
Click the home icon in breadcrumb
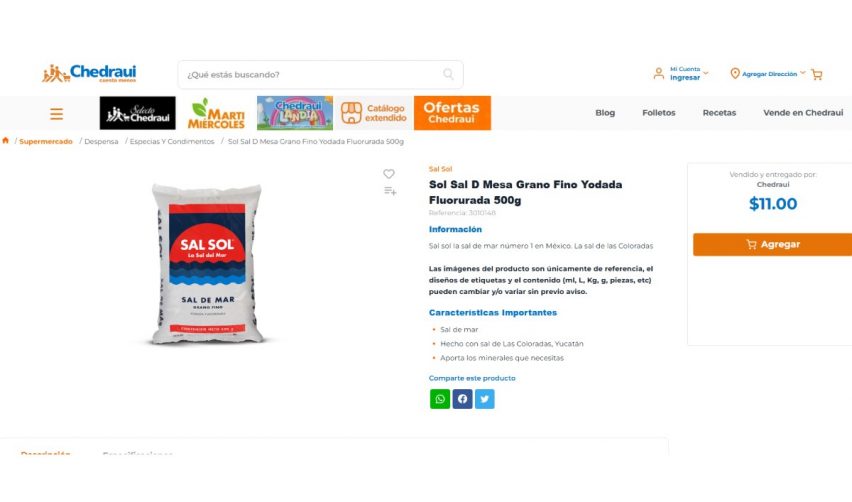tap(5, 140)
